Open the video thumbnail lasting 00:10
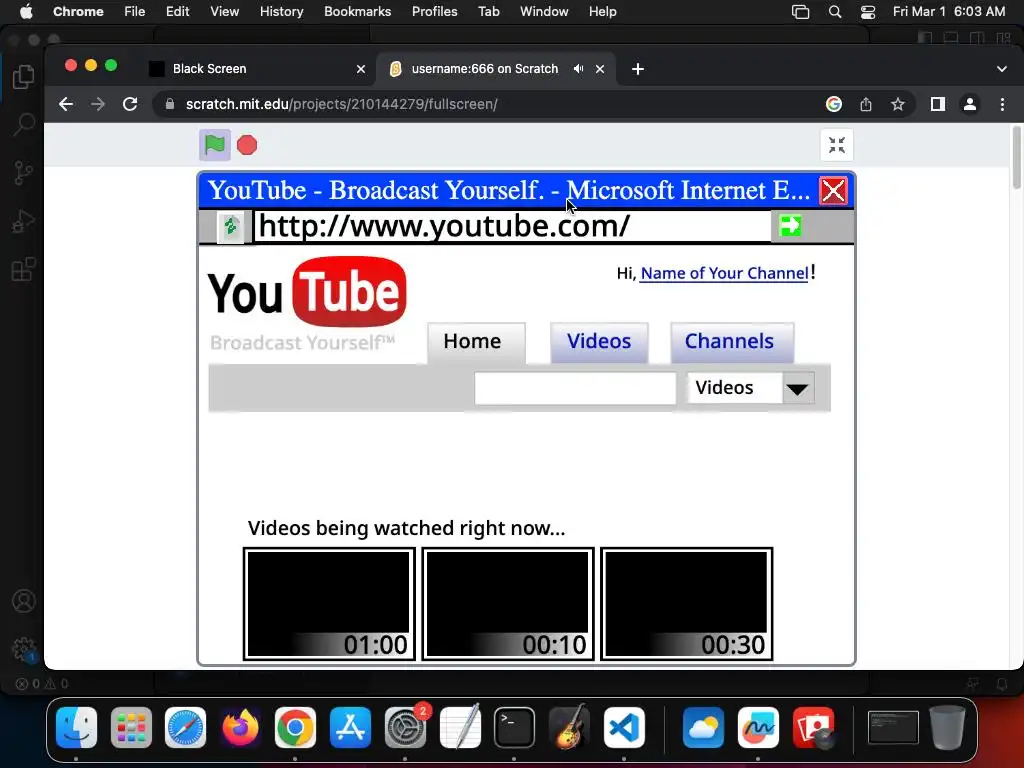1024x768 pixels. pyautogui.click(x=508, y=604)
